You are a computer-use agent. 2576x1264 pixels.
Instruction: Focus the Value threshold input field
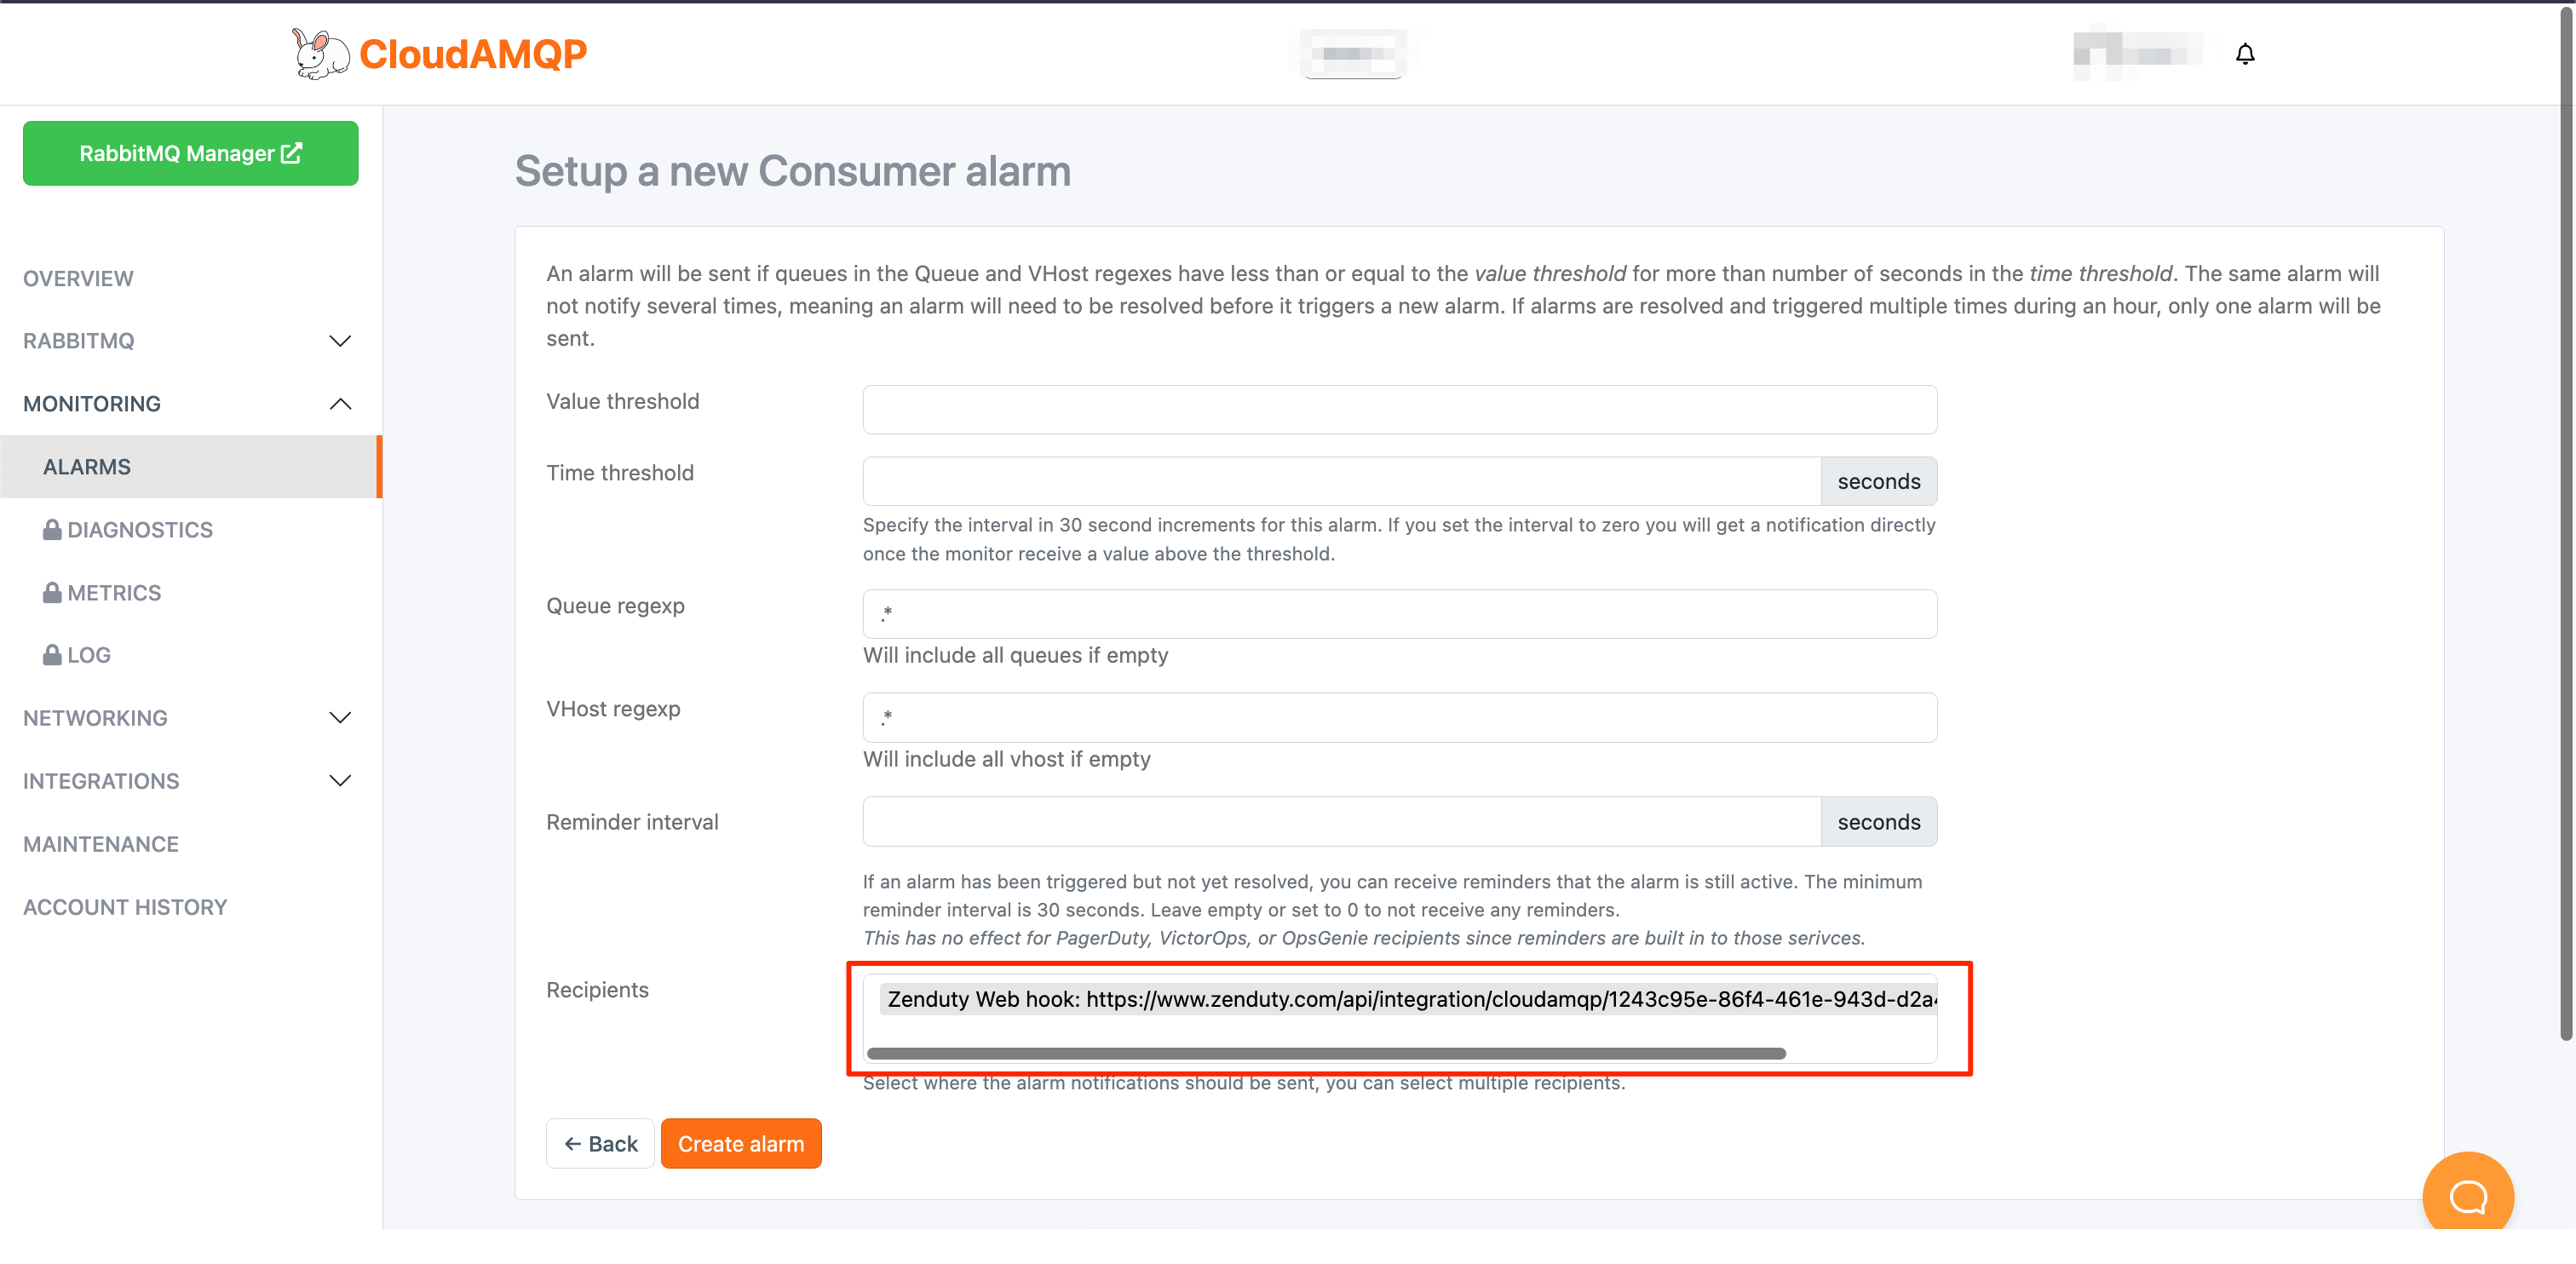(1399, 410)
